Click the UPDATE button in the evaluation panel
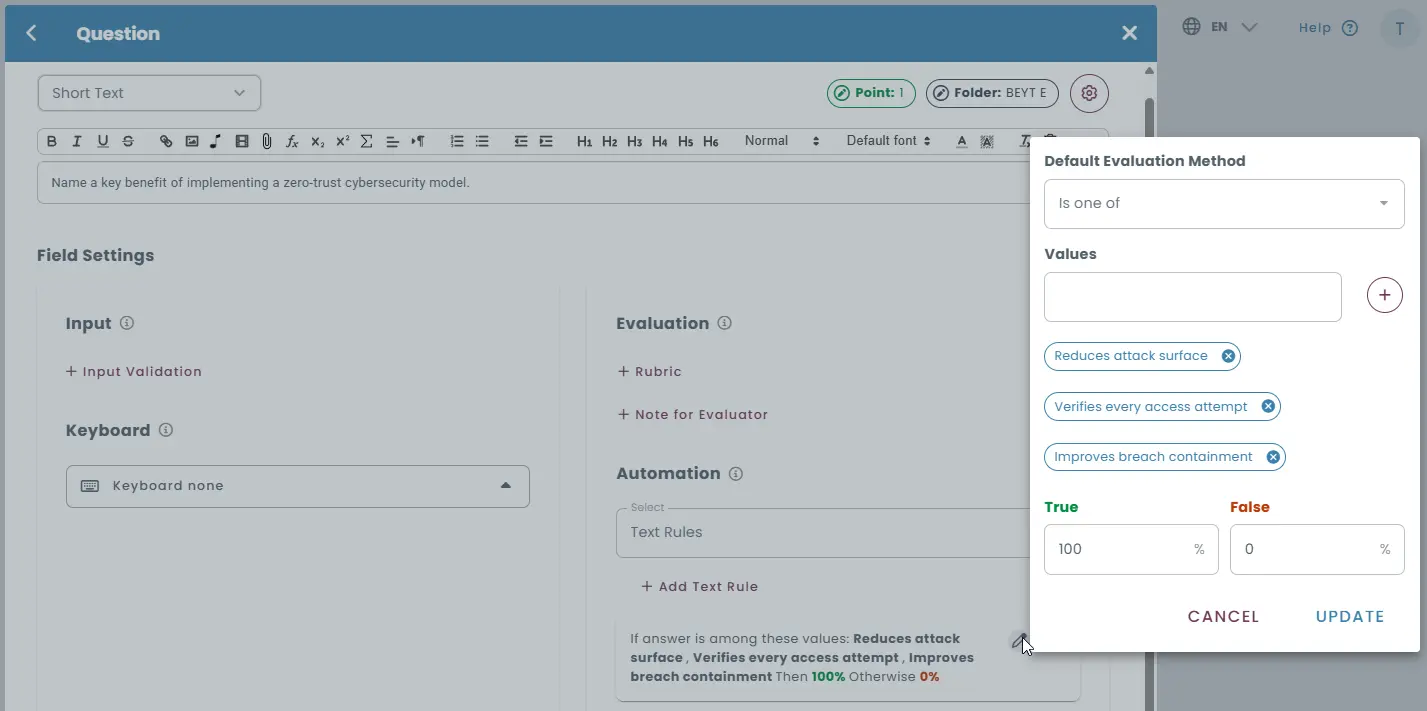The width and height of the screenshot is (1427, 711). (x=1349, y=616)
